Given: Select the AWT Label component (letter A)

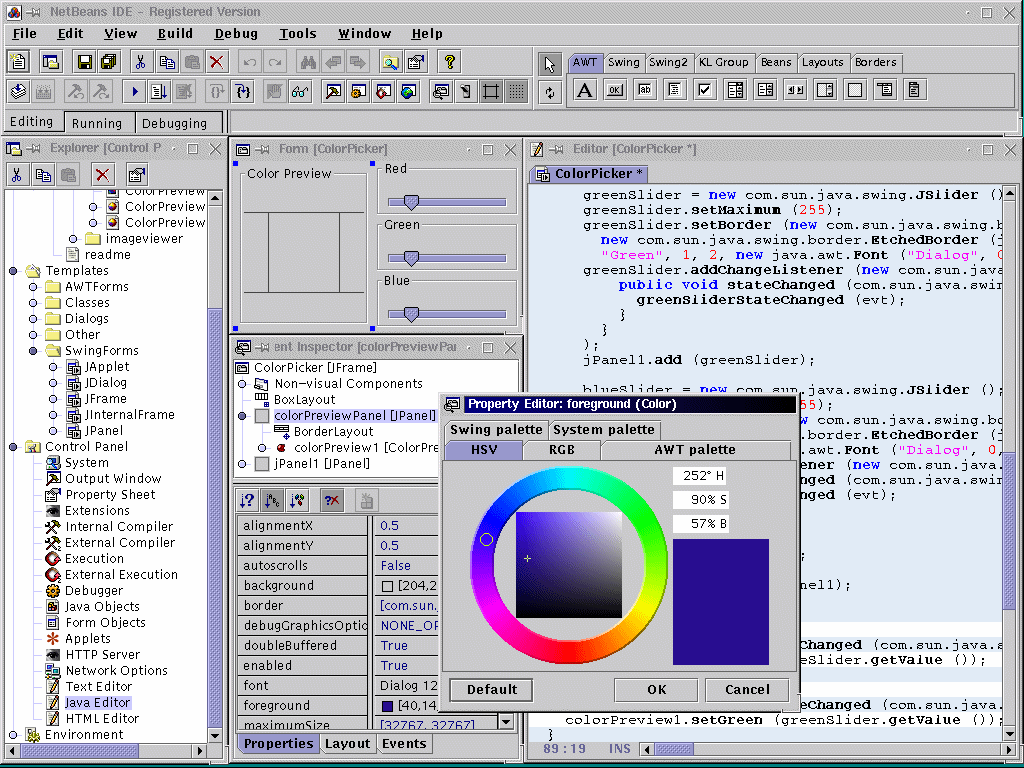Looking at the screenshot, I should [585, 91].
